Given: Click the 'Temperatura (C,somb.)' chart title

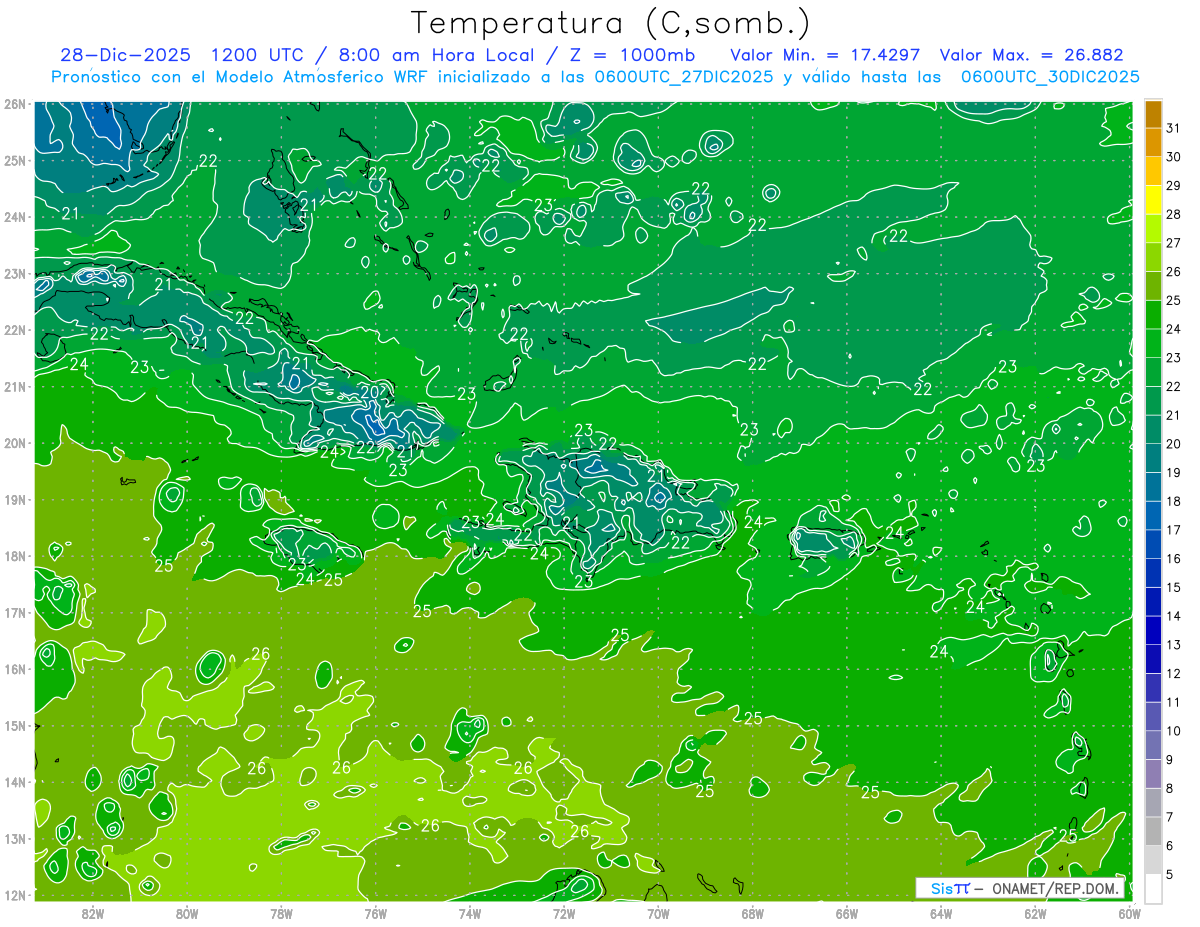Looking at the screenshot, I should click(x=611, y=24).
